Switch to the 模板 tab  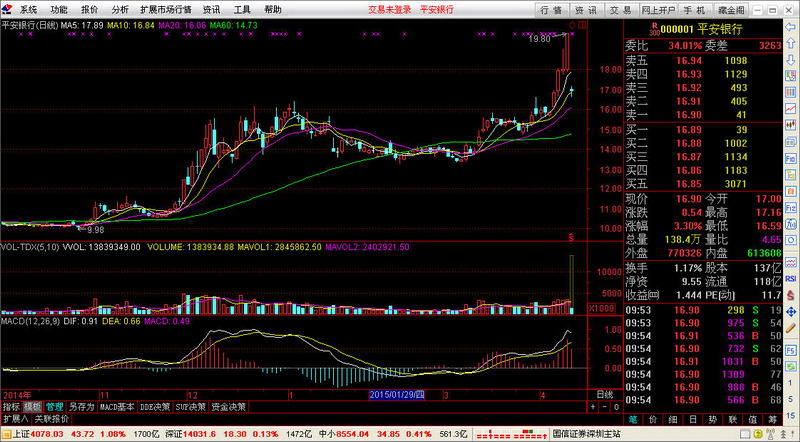click(x=33, y=407)
